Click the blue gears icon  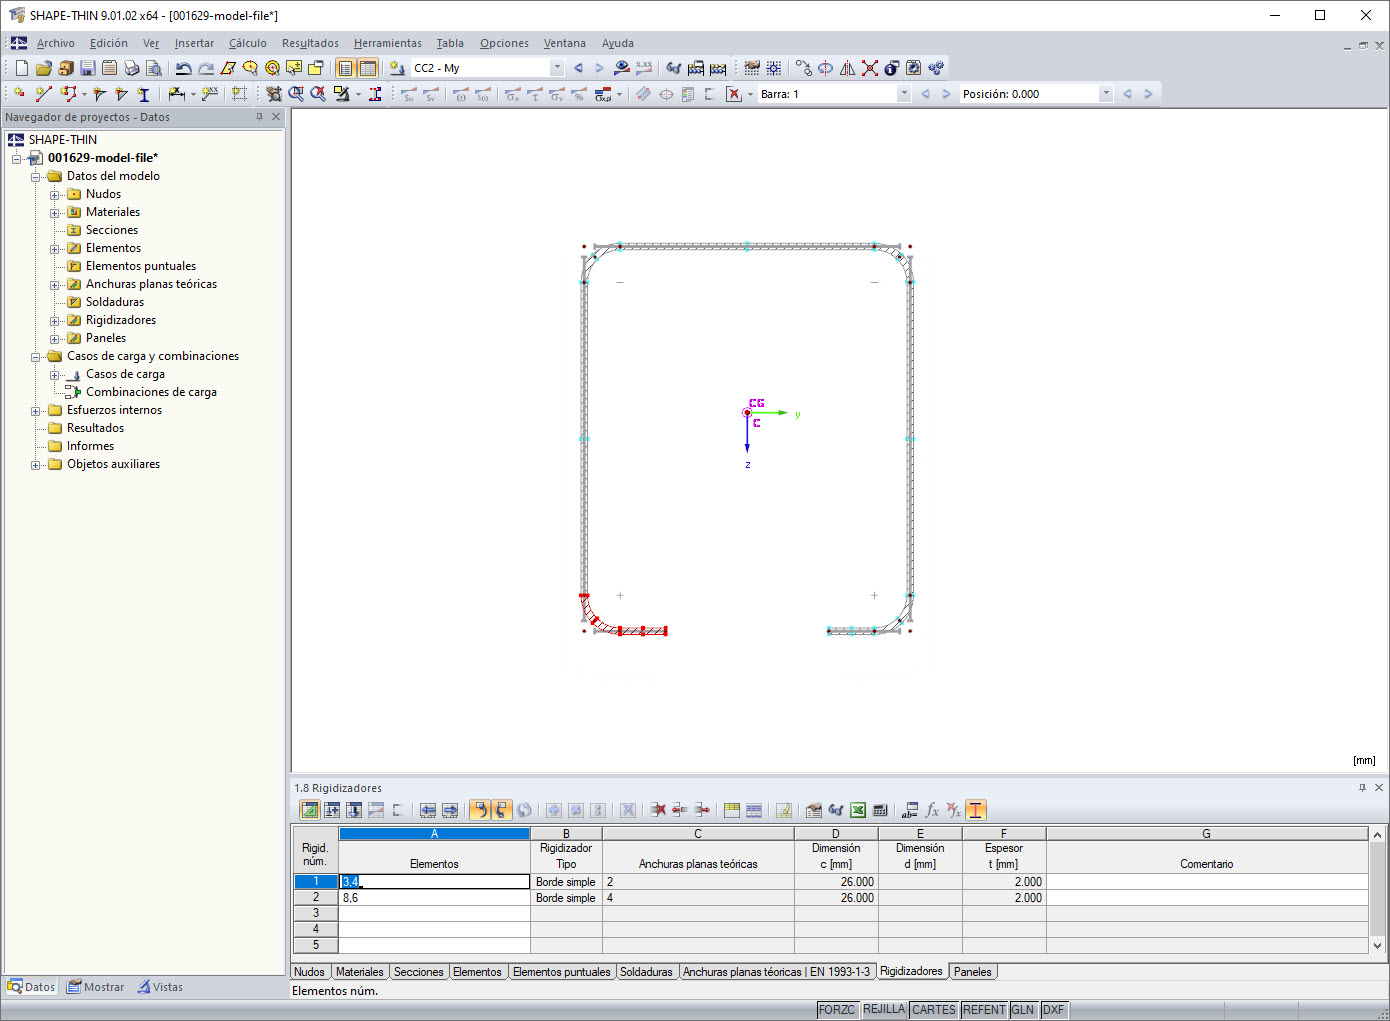point(936,68)
